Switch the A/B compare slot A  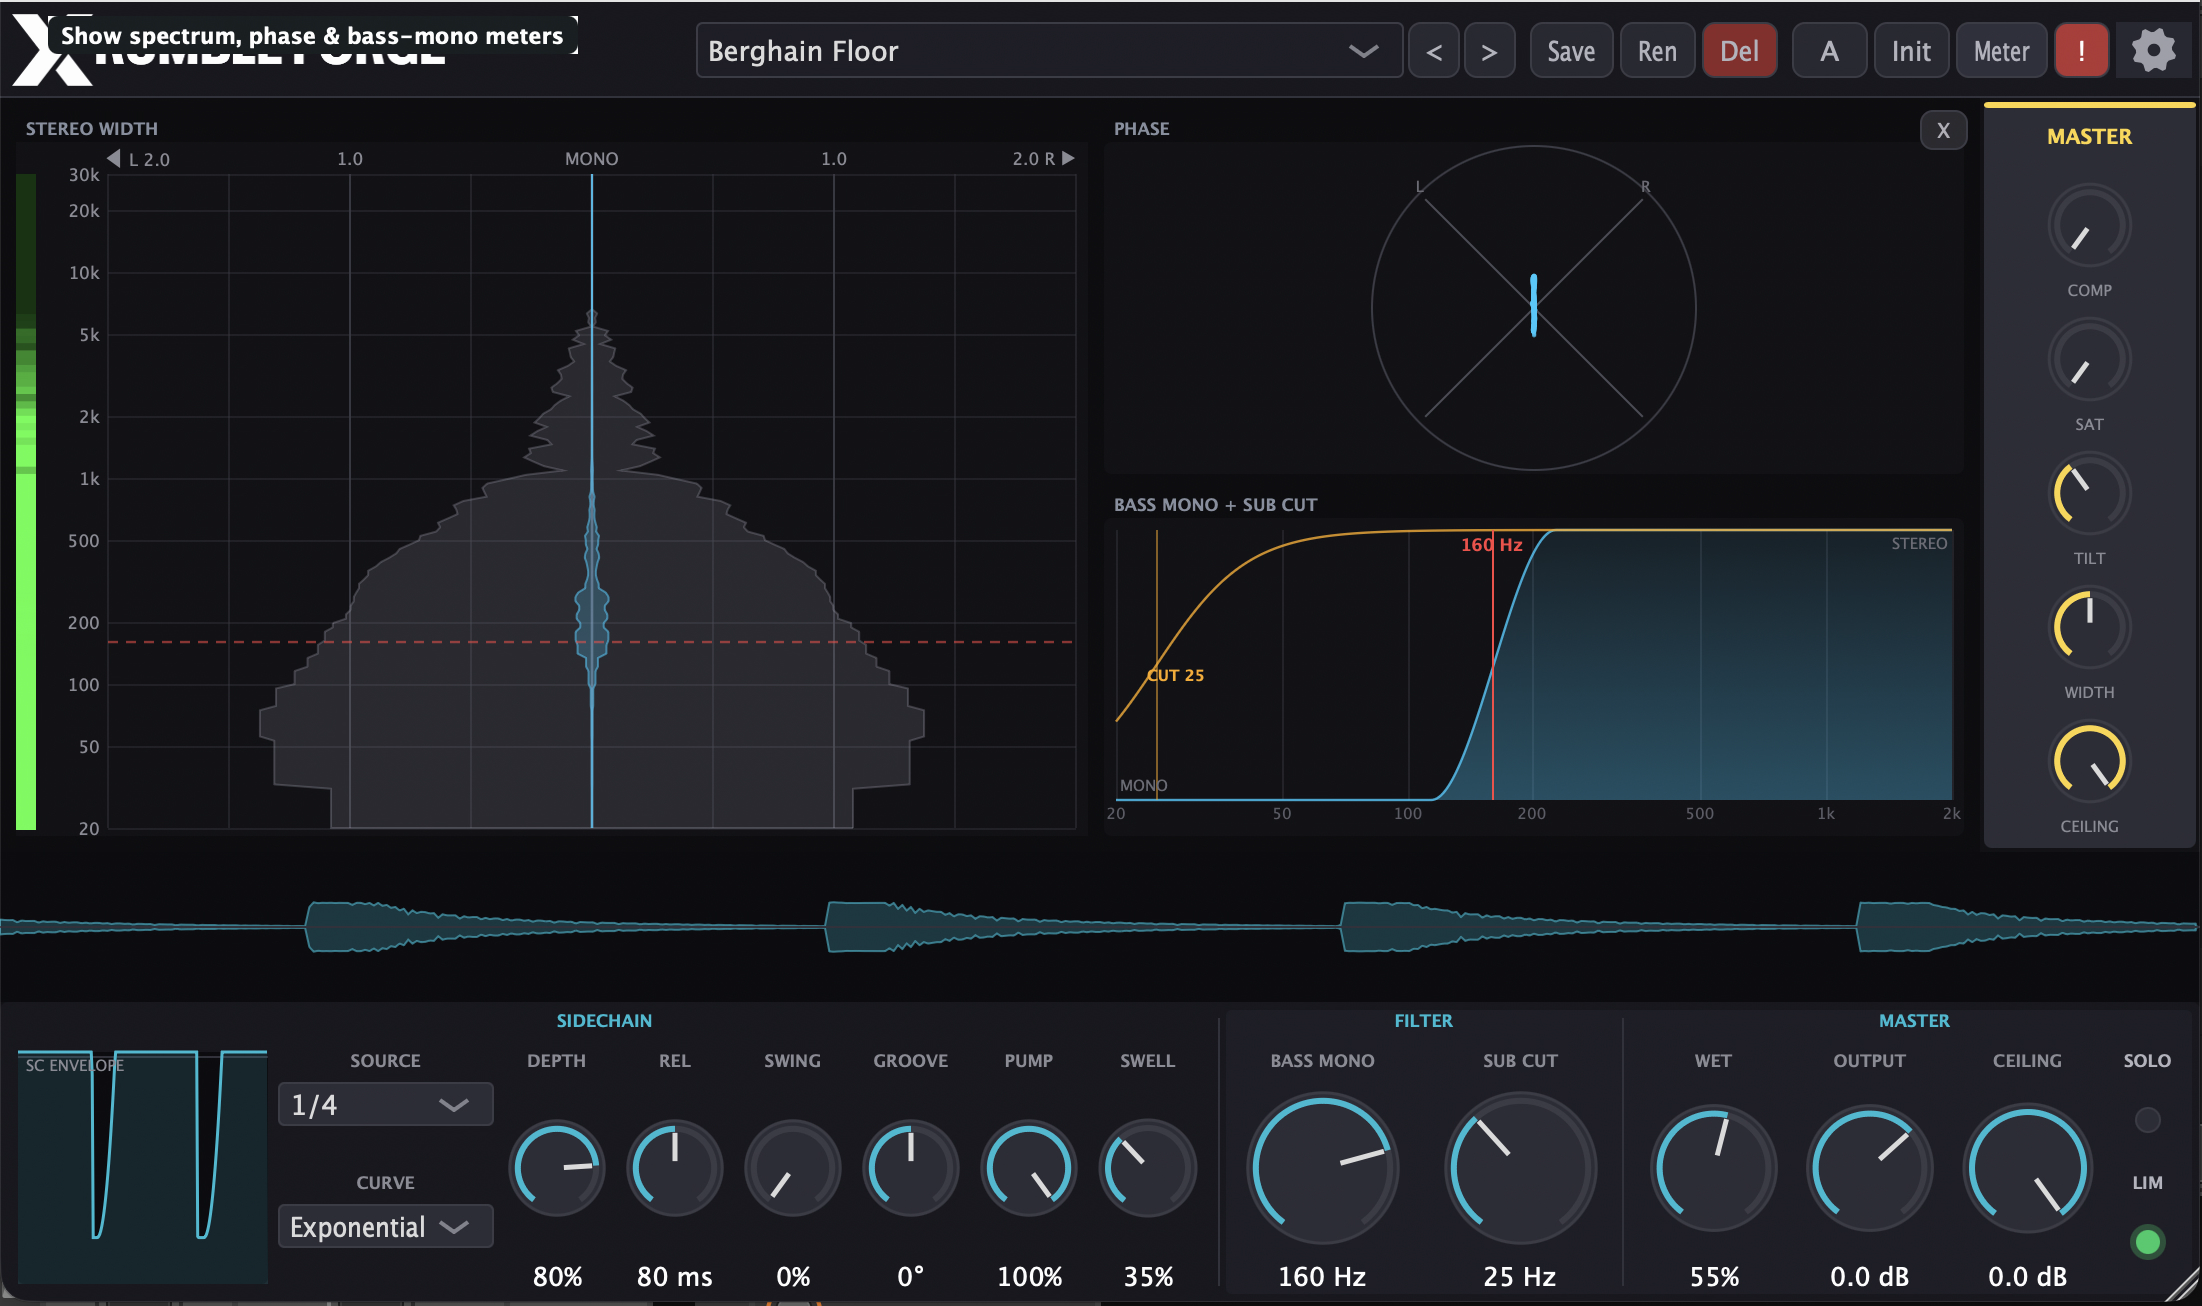click(x=1829, y=51)
